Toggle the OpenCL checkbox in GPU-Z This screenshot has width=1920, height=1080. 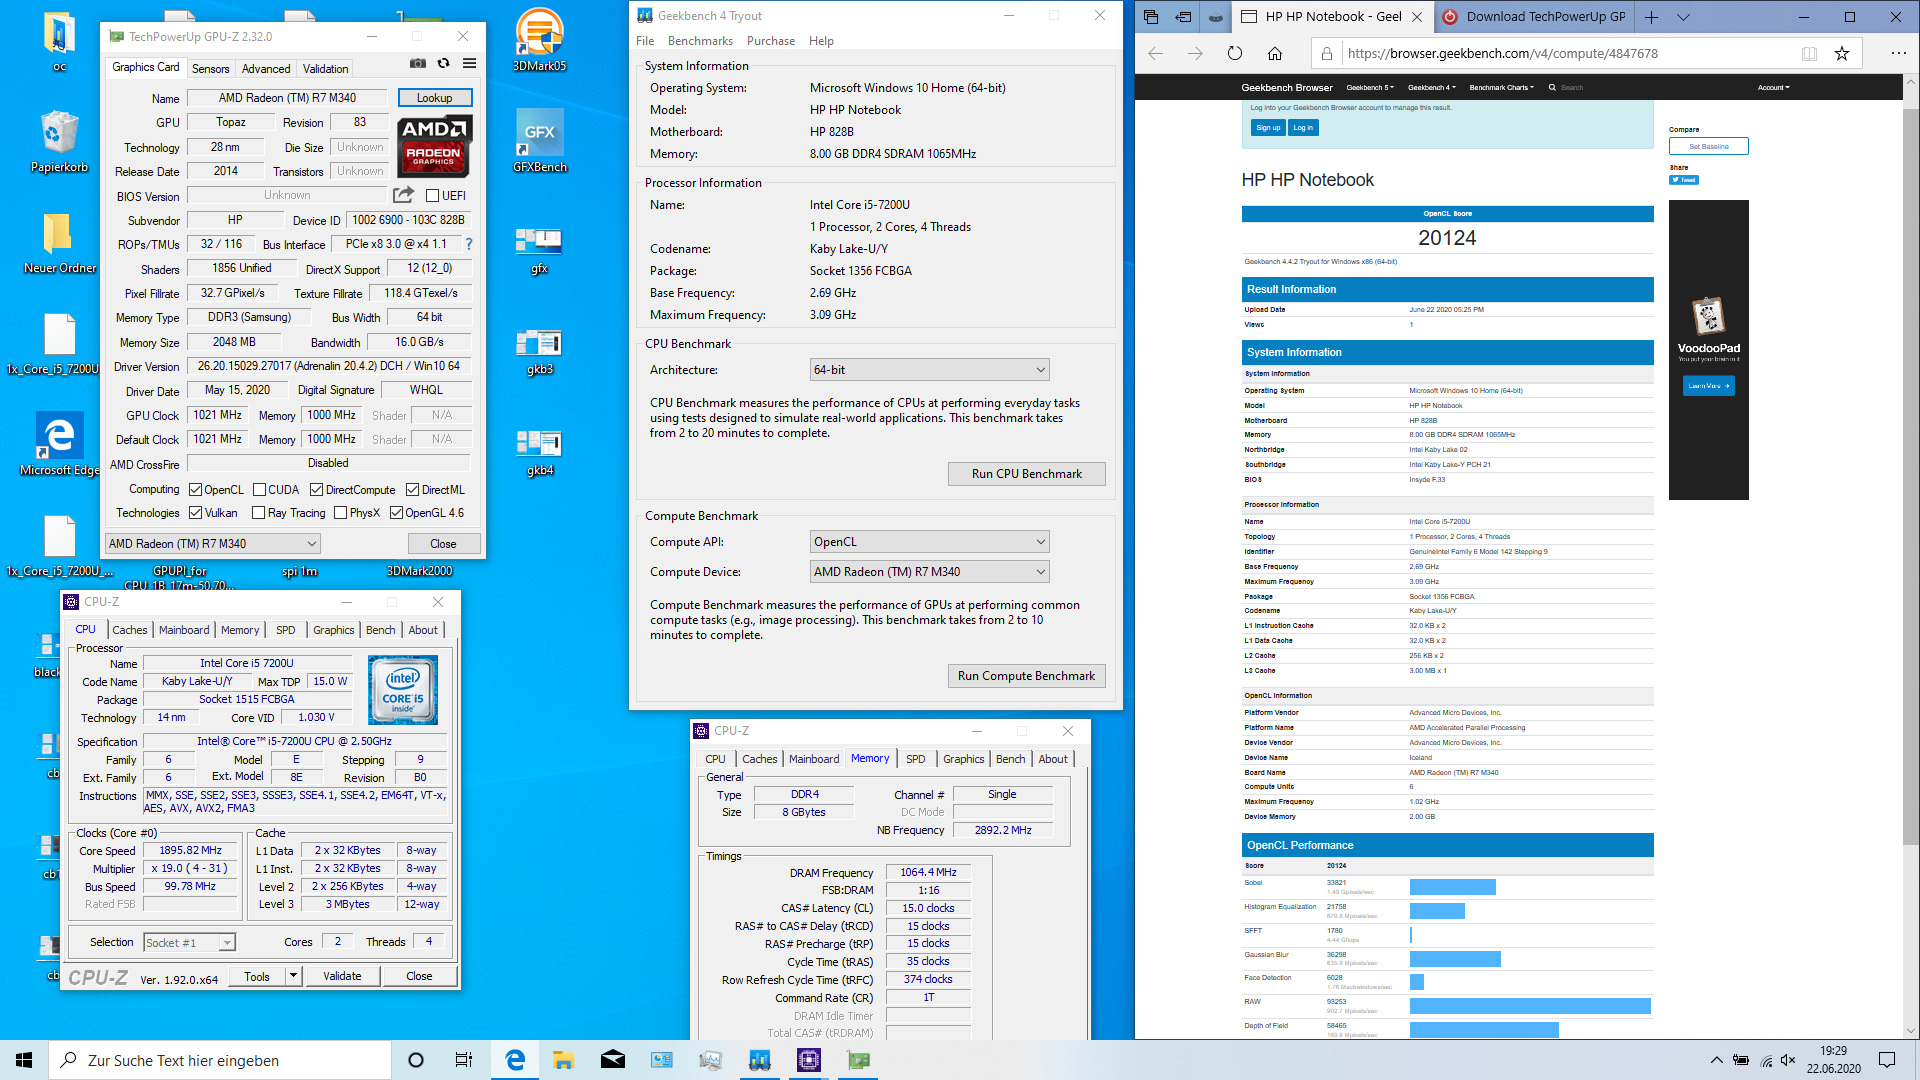tap(196, 490)
